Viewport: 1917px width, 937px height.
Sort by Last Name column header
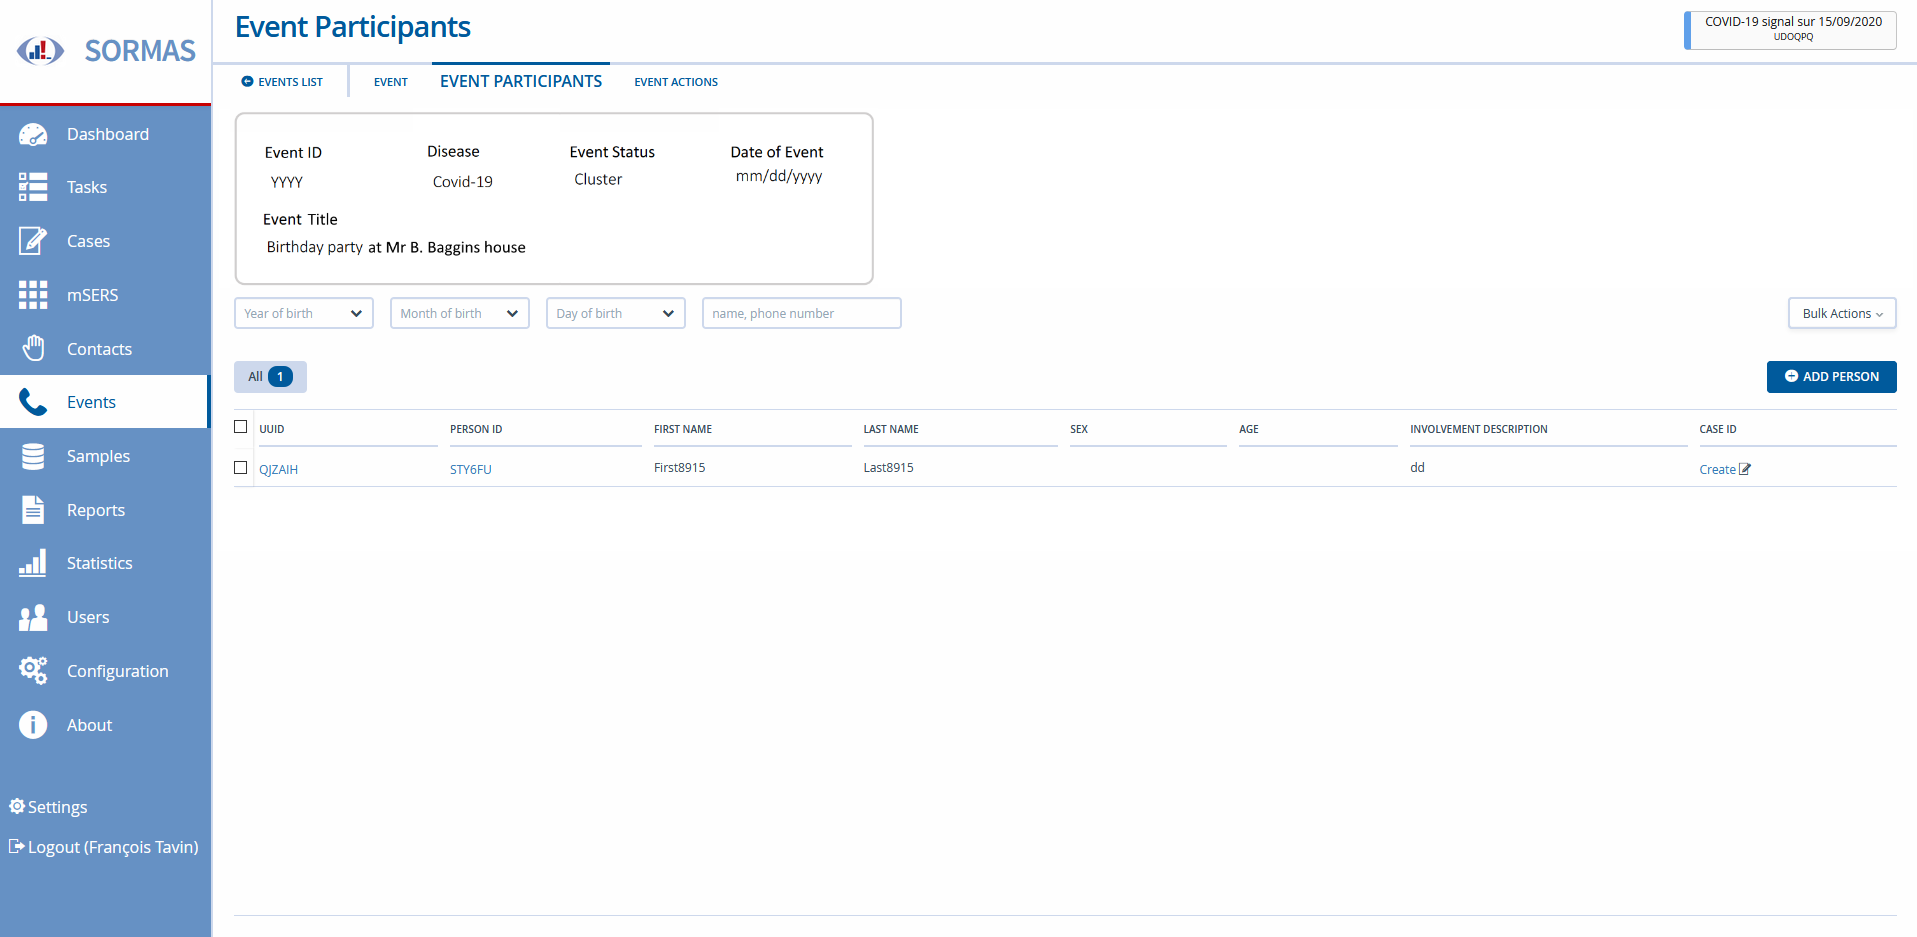click(x=891, y=429)
